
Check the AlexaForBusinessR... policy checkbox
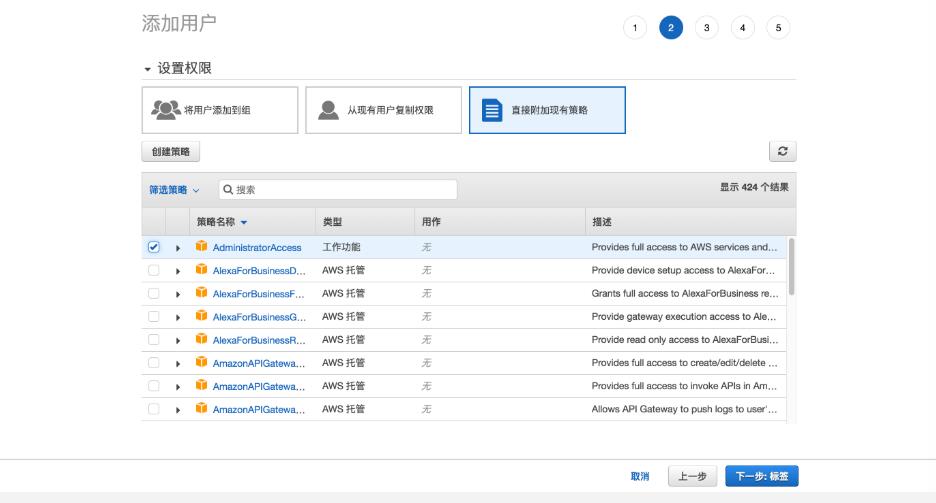(x=153, y=340)
